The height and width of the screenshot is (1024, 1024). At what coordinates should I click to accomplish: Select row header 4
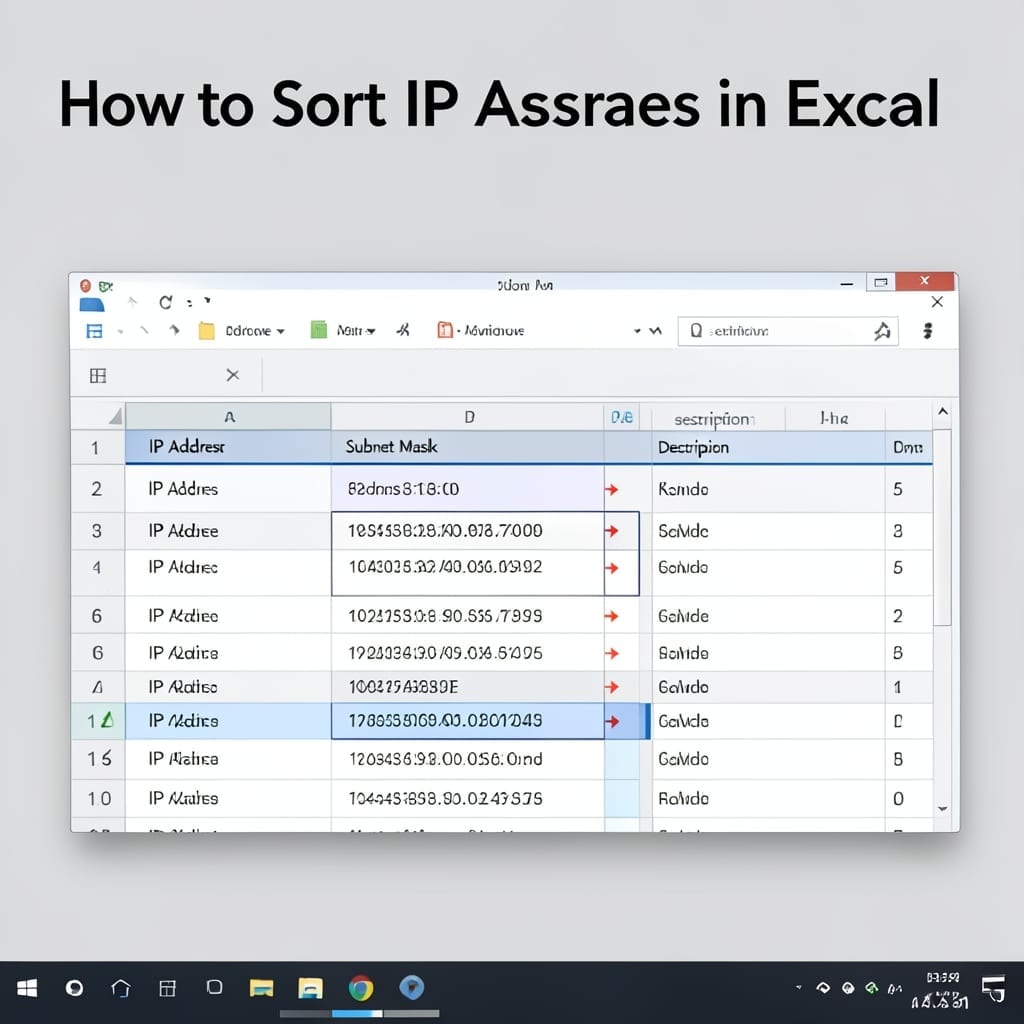pyautogui.click(x=97, y=572)
